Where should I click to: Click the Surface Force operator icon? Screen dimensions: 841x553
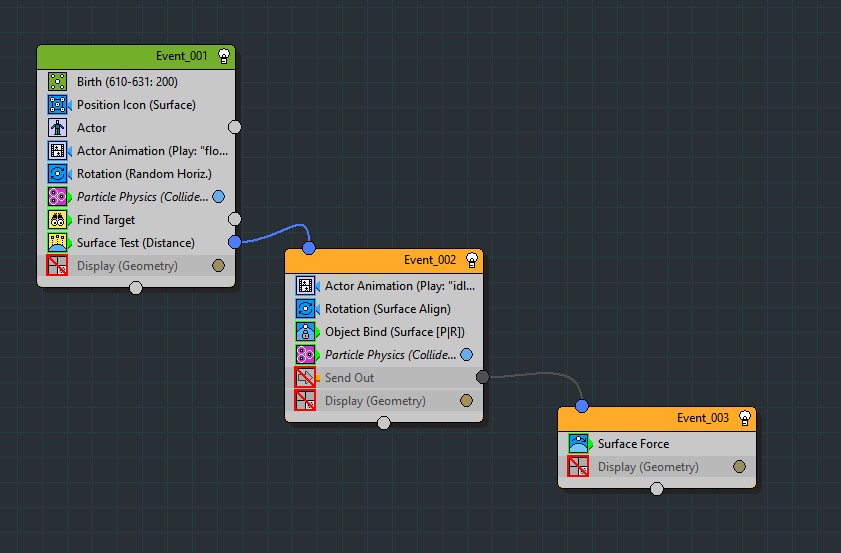click(578, 444)
